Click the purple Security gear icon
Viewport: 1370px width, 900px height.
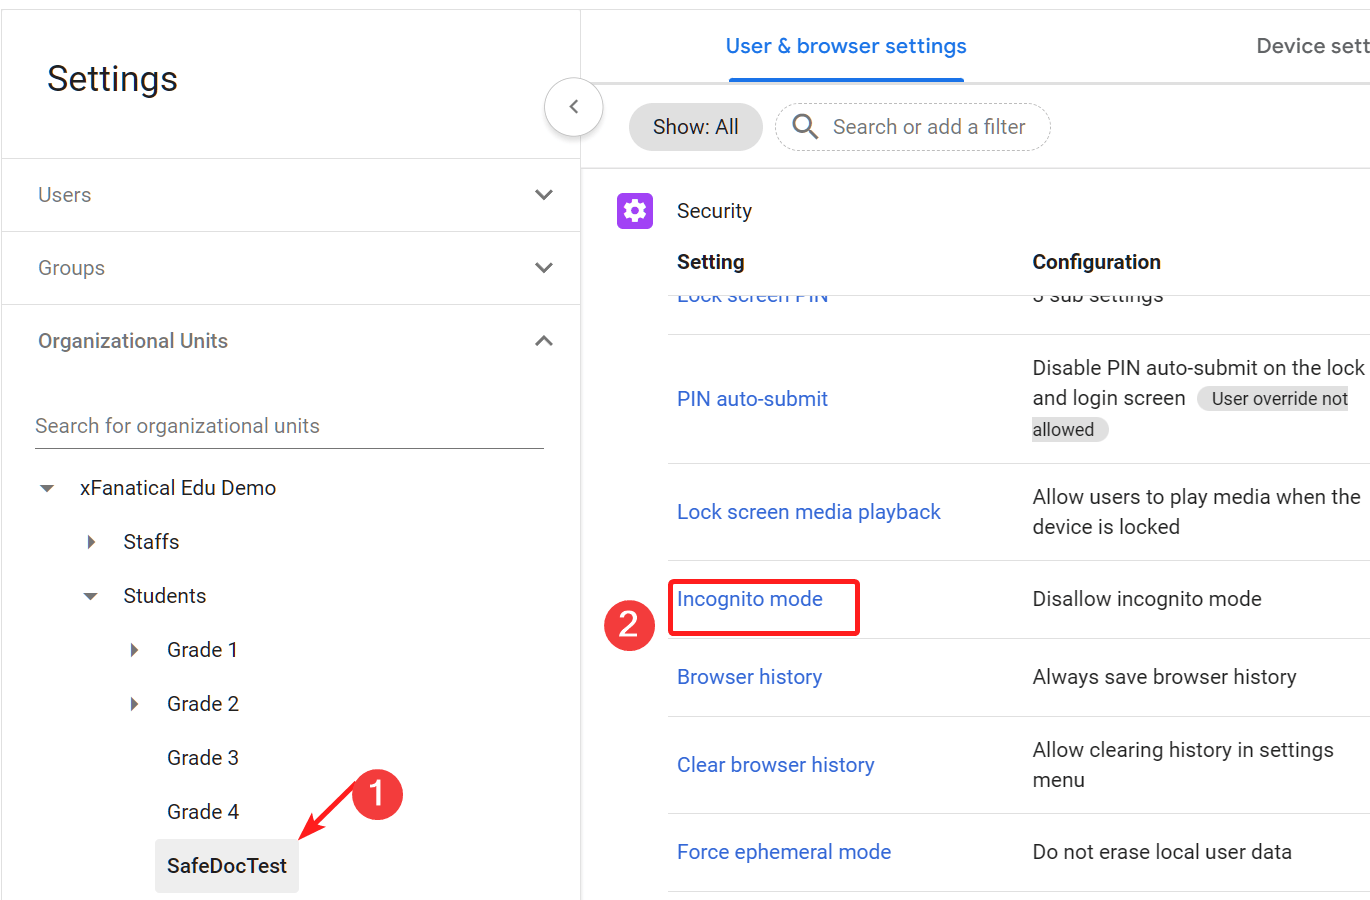(x=635, y=211)
